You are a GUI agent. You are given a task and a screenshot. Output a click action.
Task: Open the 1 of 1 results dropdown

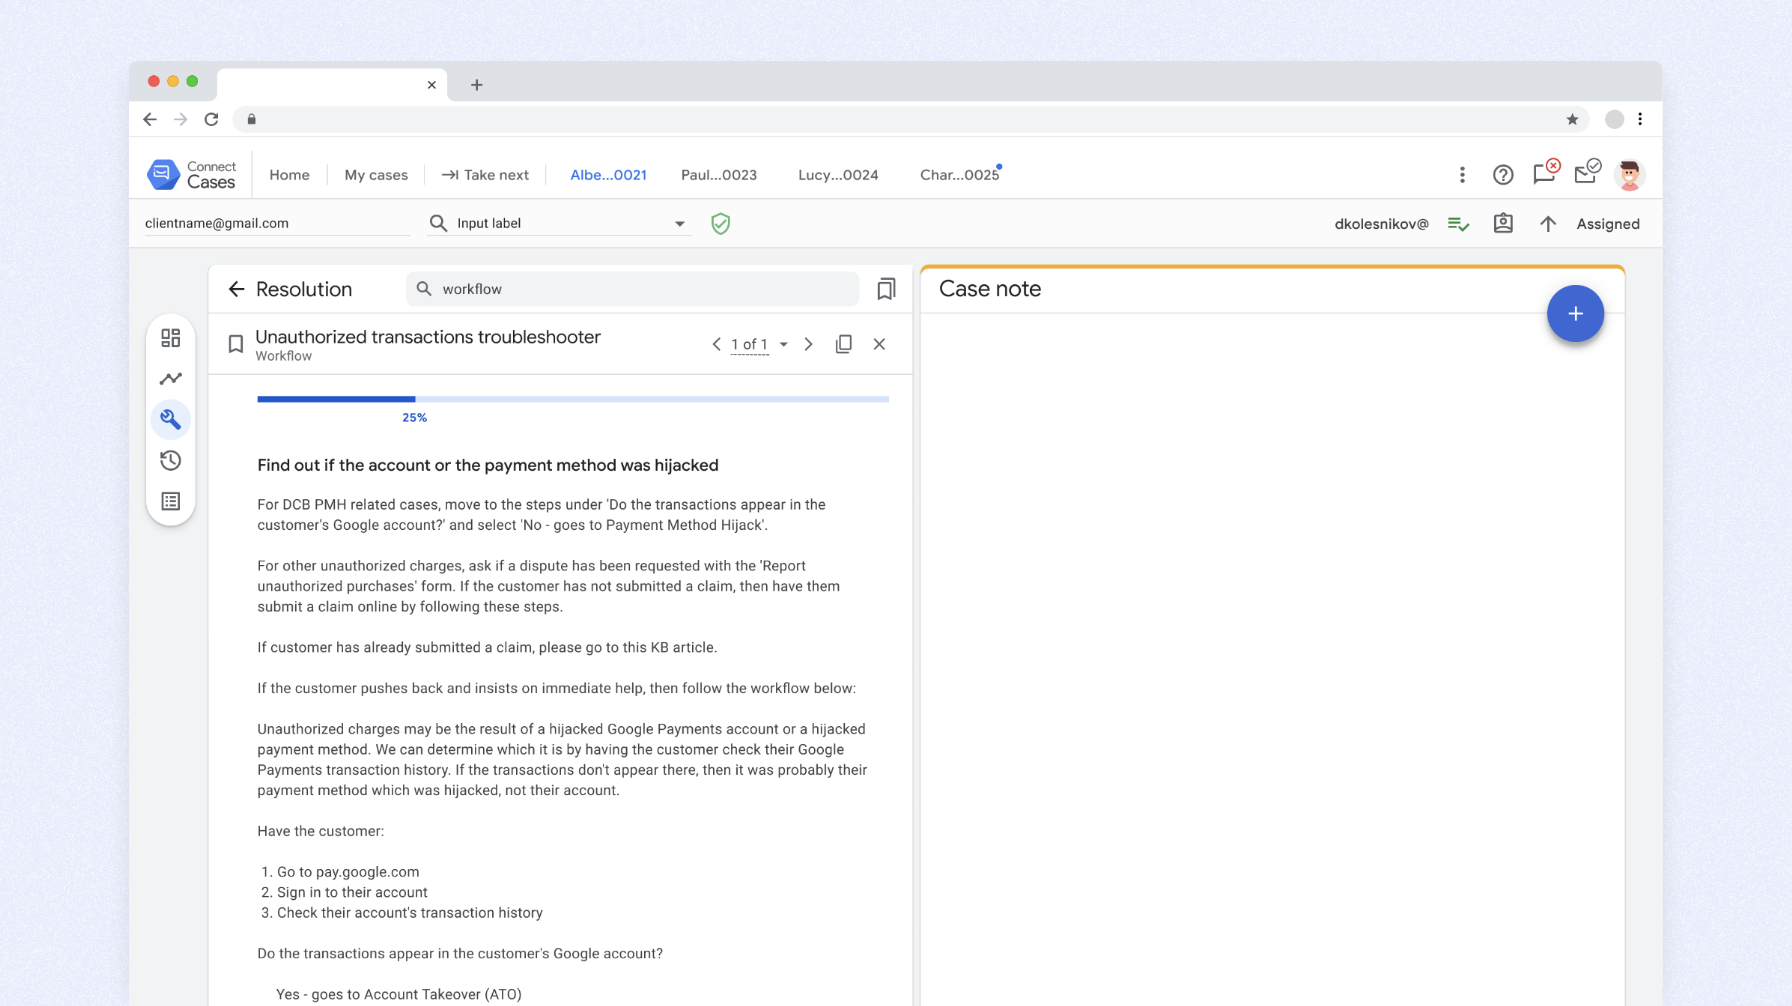[783, 344]
